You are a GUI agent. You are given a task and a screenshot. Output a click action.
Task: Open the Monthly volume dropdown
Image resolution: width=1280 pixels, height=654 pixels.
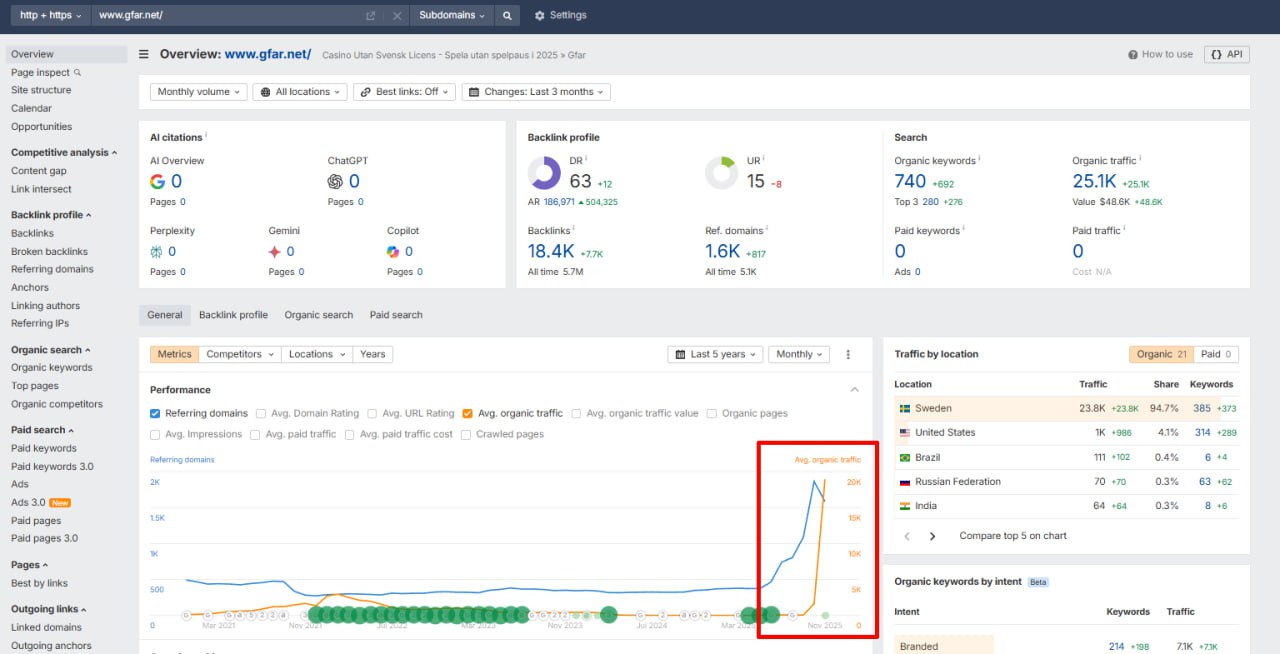(x=198, y=92)
